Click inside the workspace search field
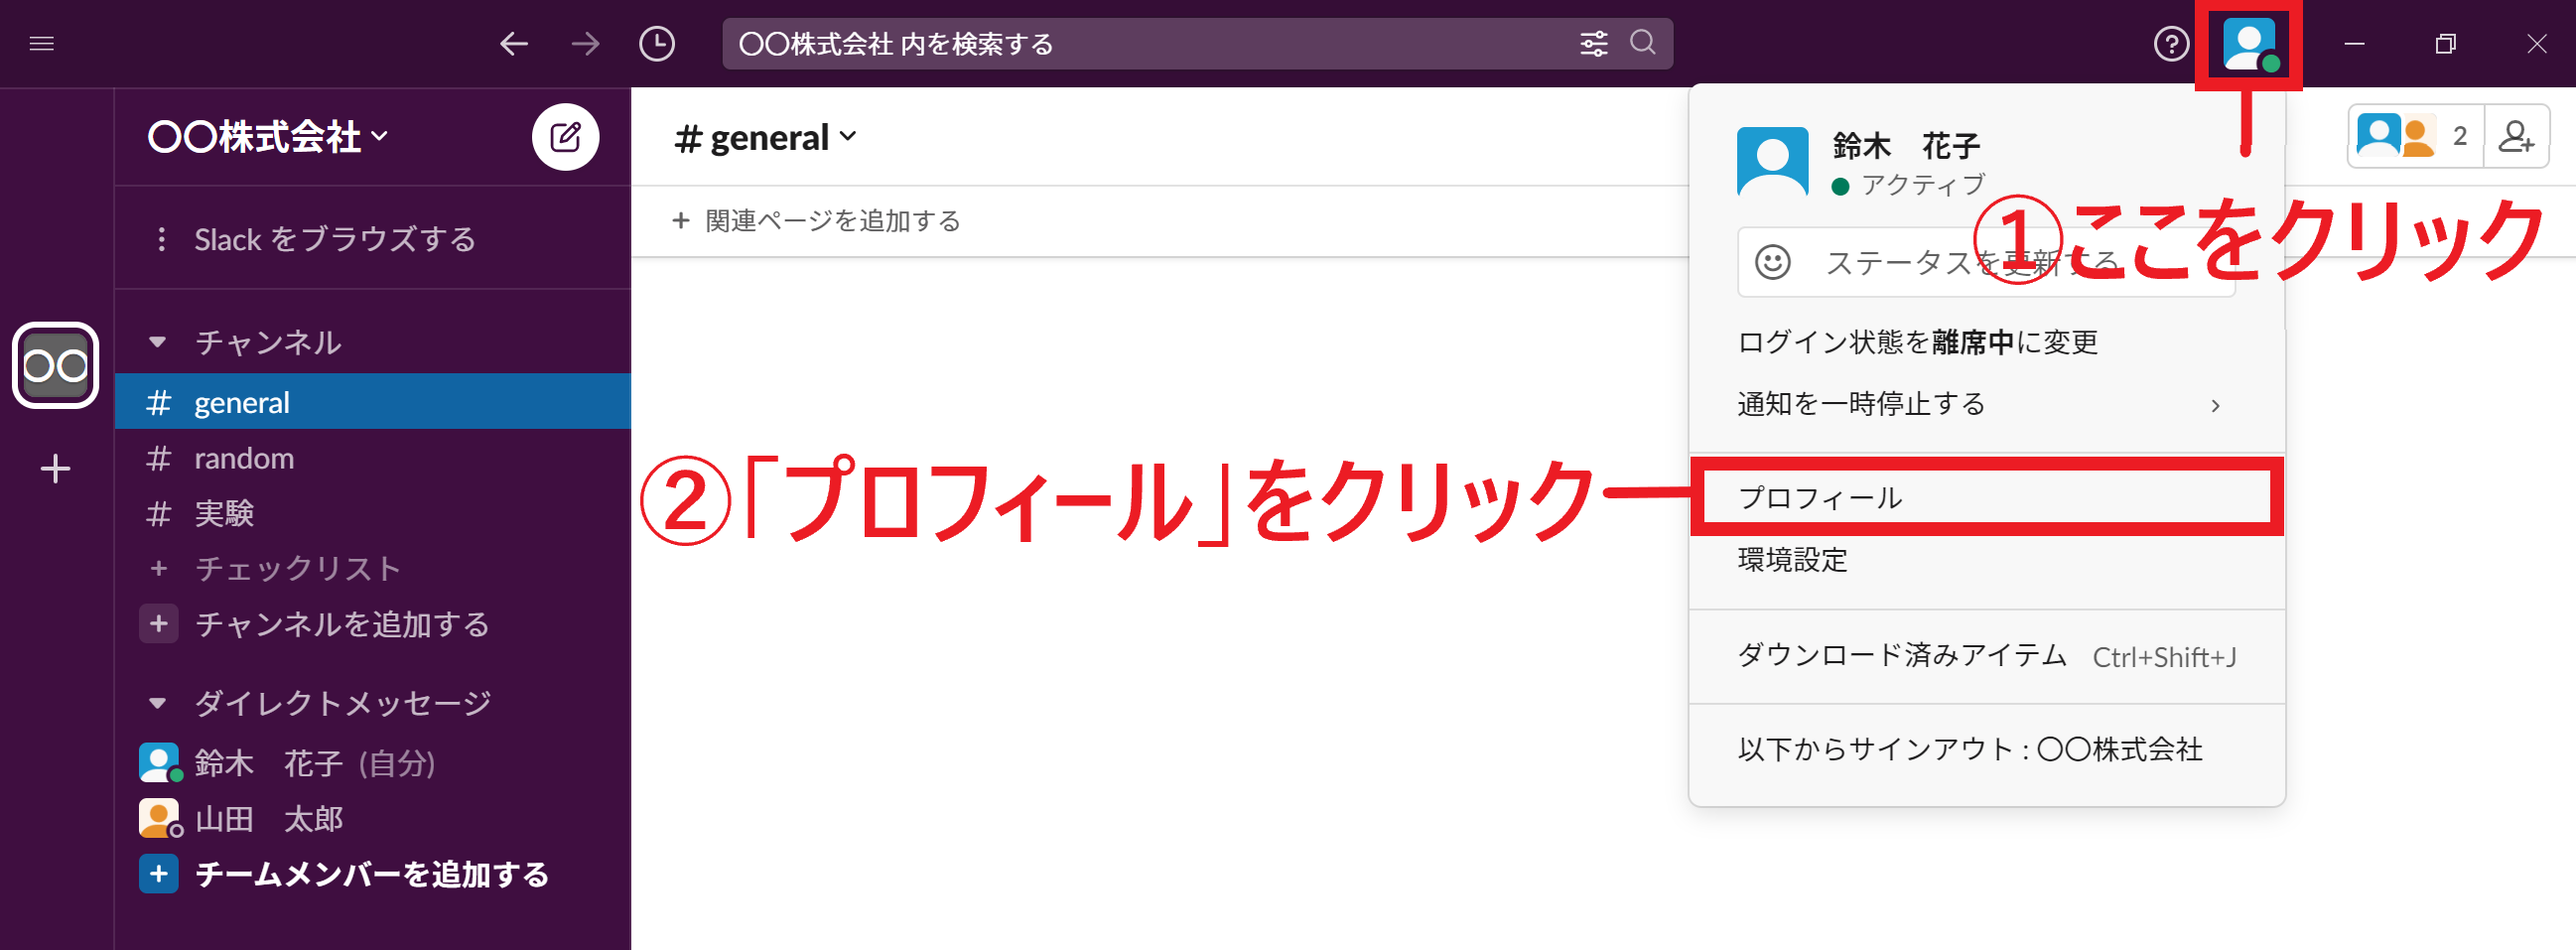 (x=1100, y=43)
